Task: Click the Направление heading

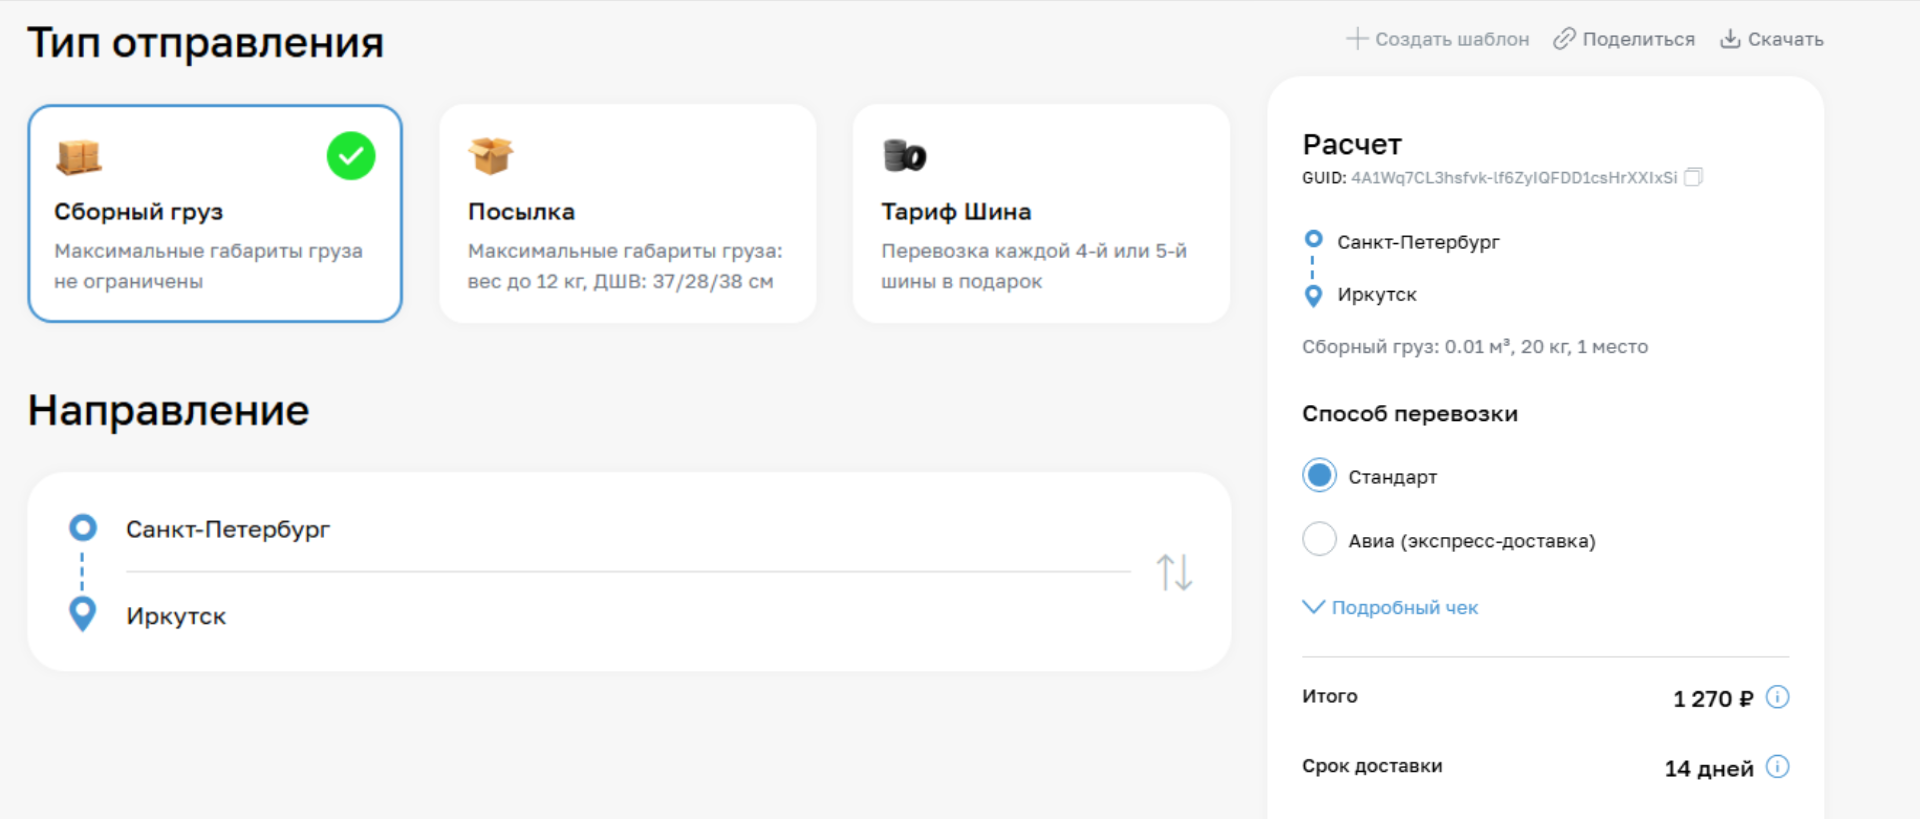Action: pyautogui.click(x=168, y=410)
